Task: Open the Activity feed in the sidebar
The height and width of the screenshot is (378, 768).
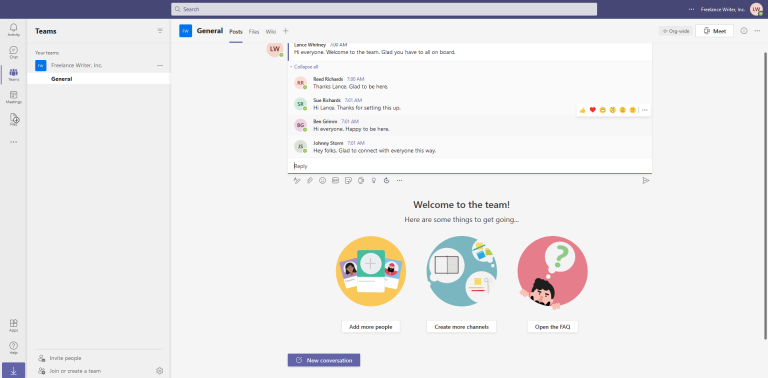Action: (x=13, y=29)
